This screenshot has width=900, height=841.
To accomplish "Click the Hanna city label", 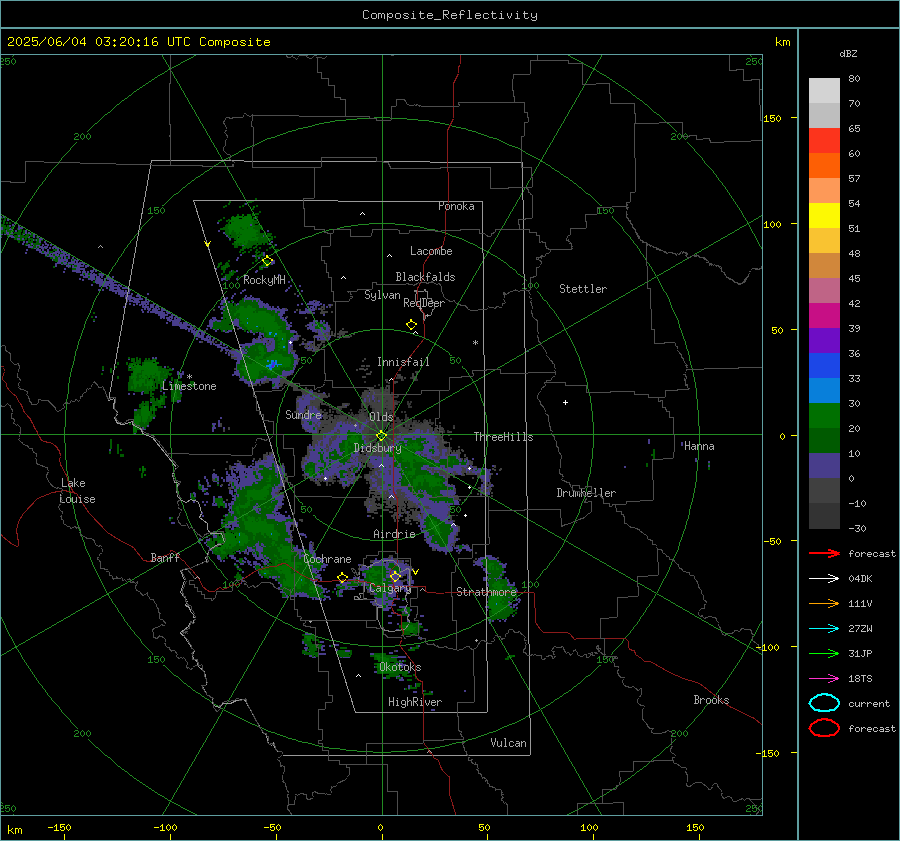I will [x=699, y=446].
